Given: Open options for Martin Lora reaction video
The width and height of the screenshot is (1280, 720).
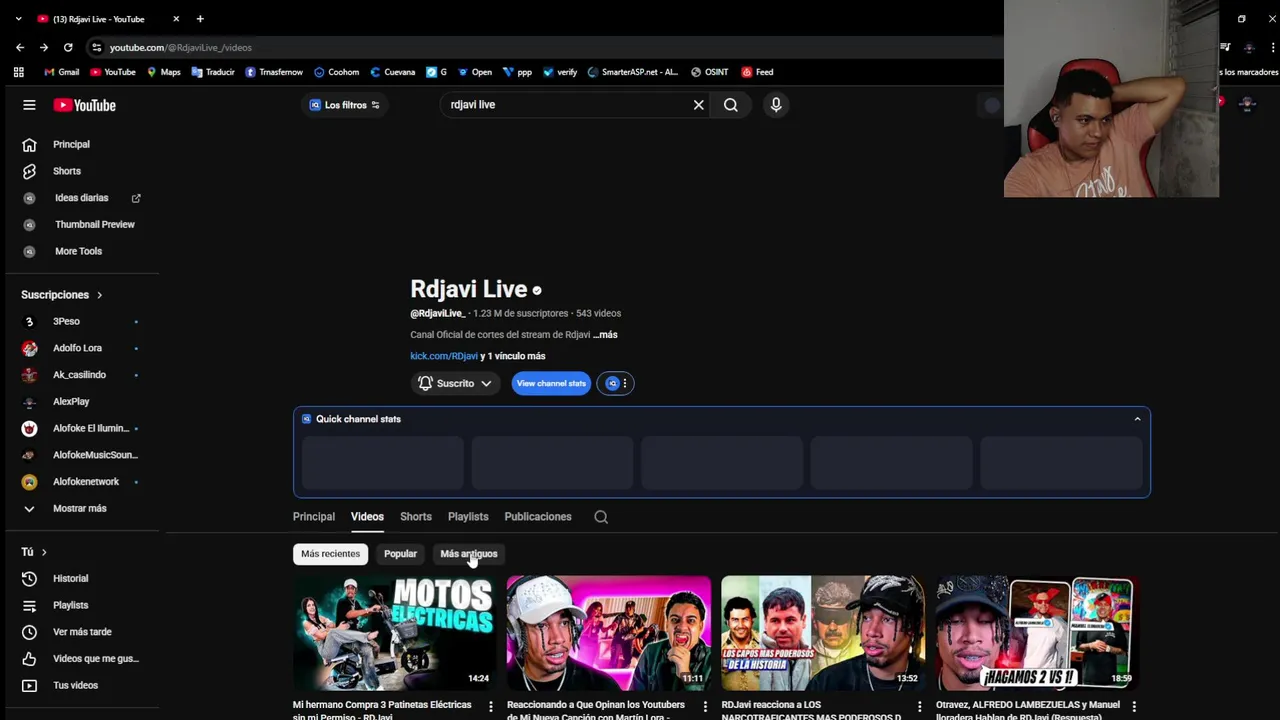Looking at the screenshot, I should coord(705,707).
